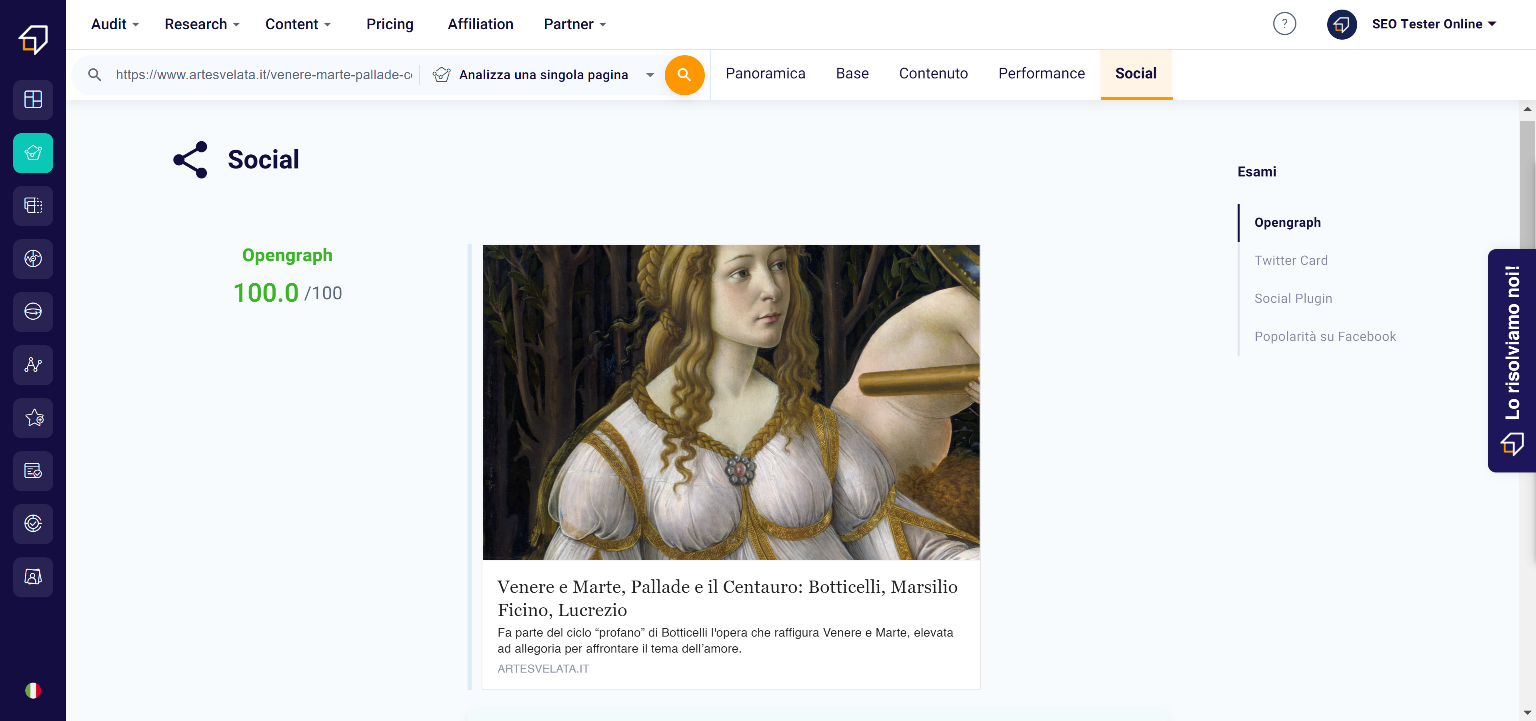The image size is (1536, 721).
Task: Open the dashboard grid icon in sidebar
Action: tap(33, 100)
